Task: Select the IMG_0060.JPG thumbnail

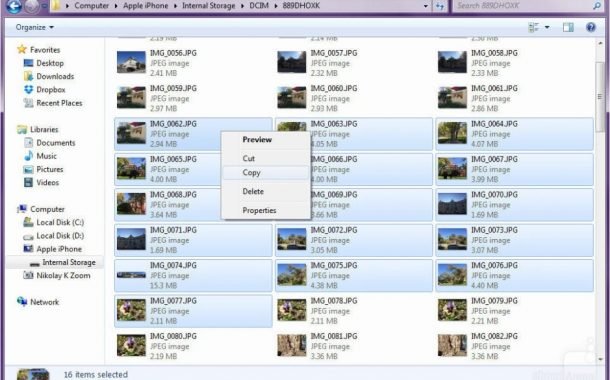Action: pyautogui.click(x=292, y=98)
